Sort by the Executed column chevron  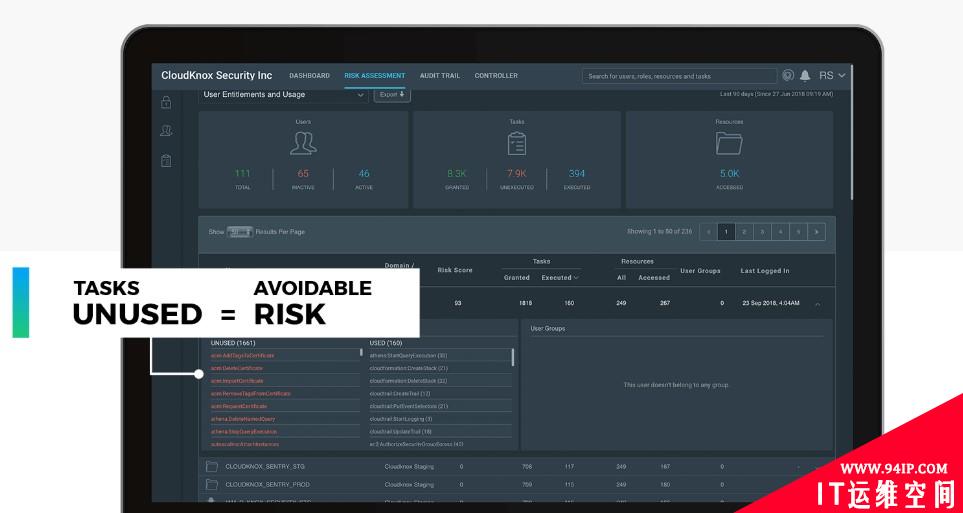point(576,278)
